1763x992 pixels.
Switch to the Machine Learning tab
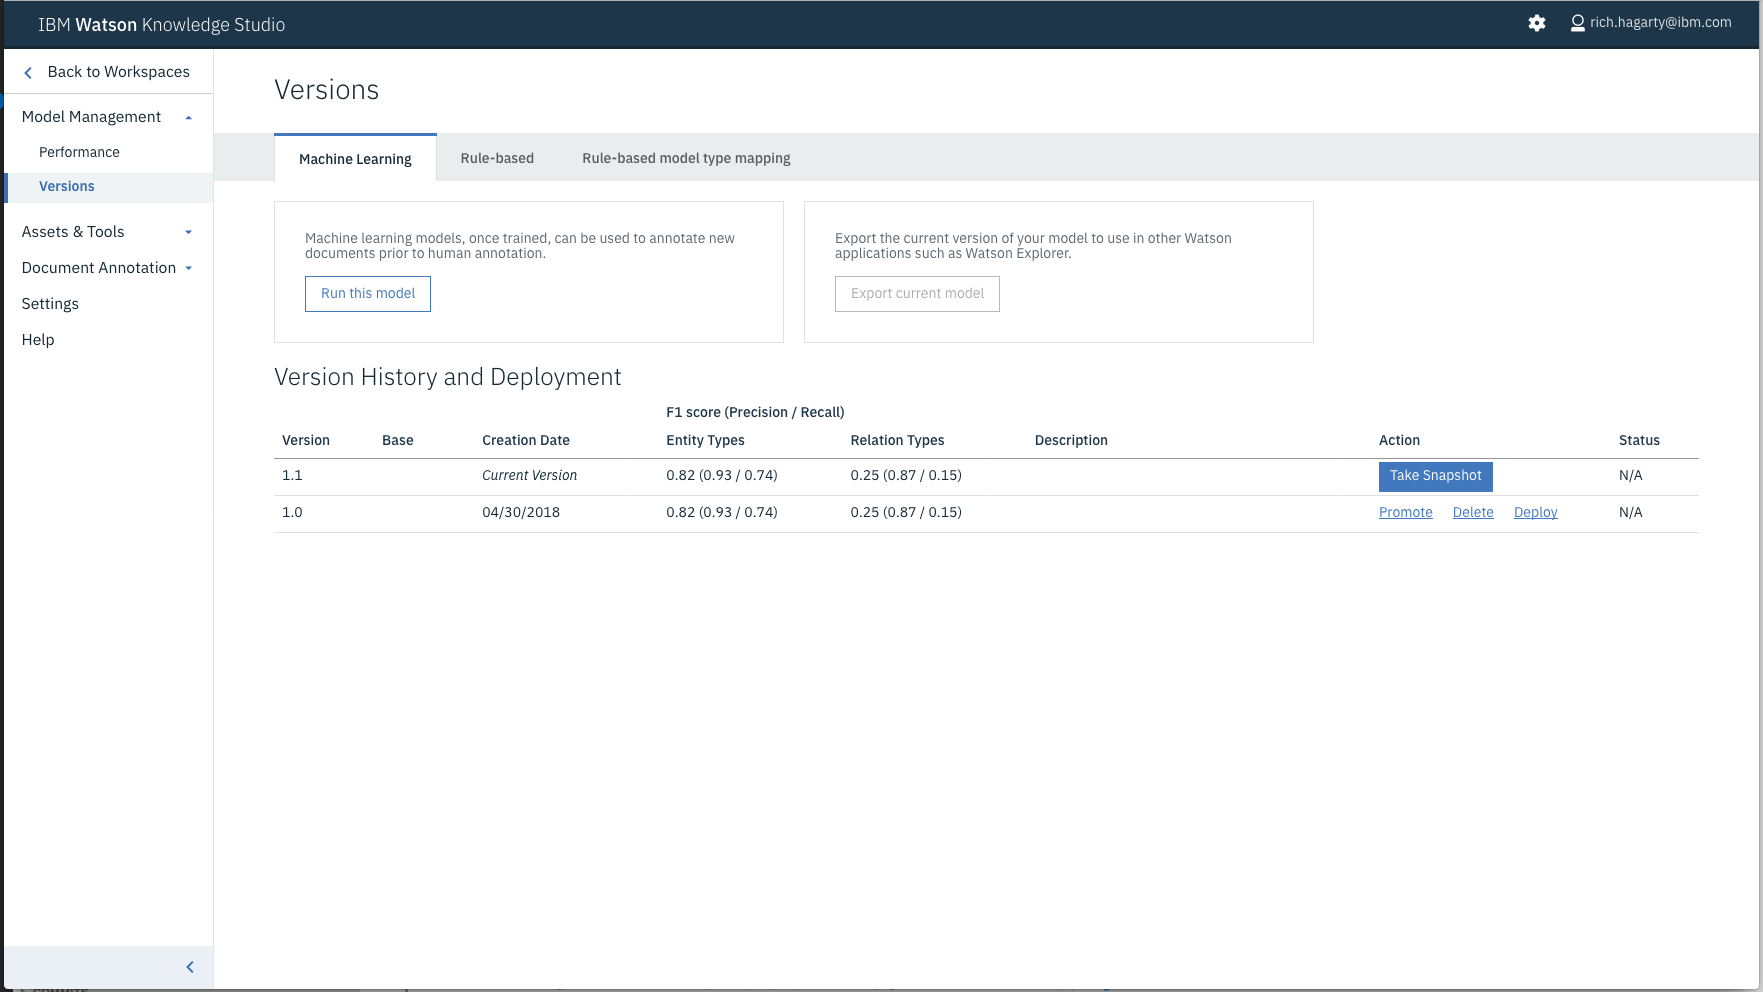[x=355, y=158]
